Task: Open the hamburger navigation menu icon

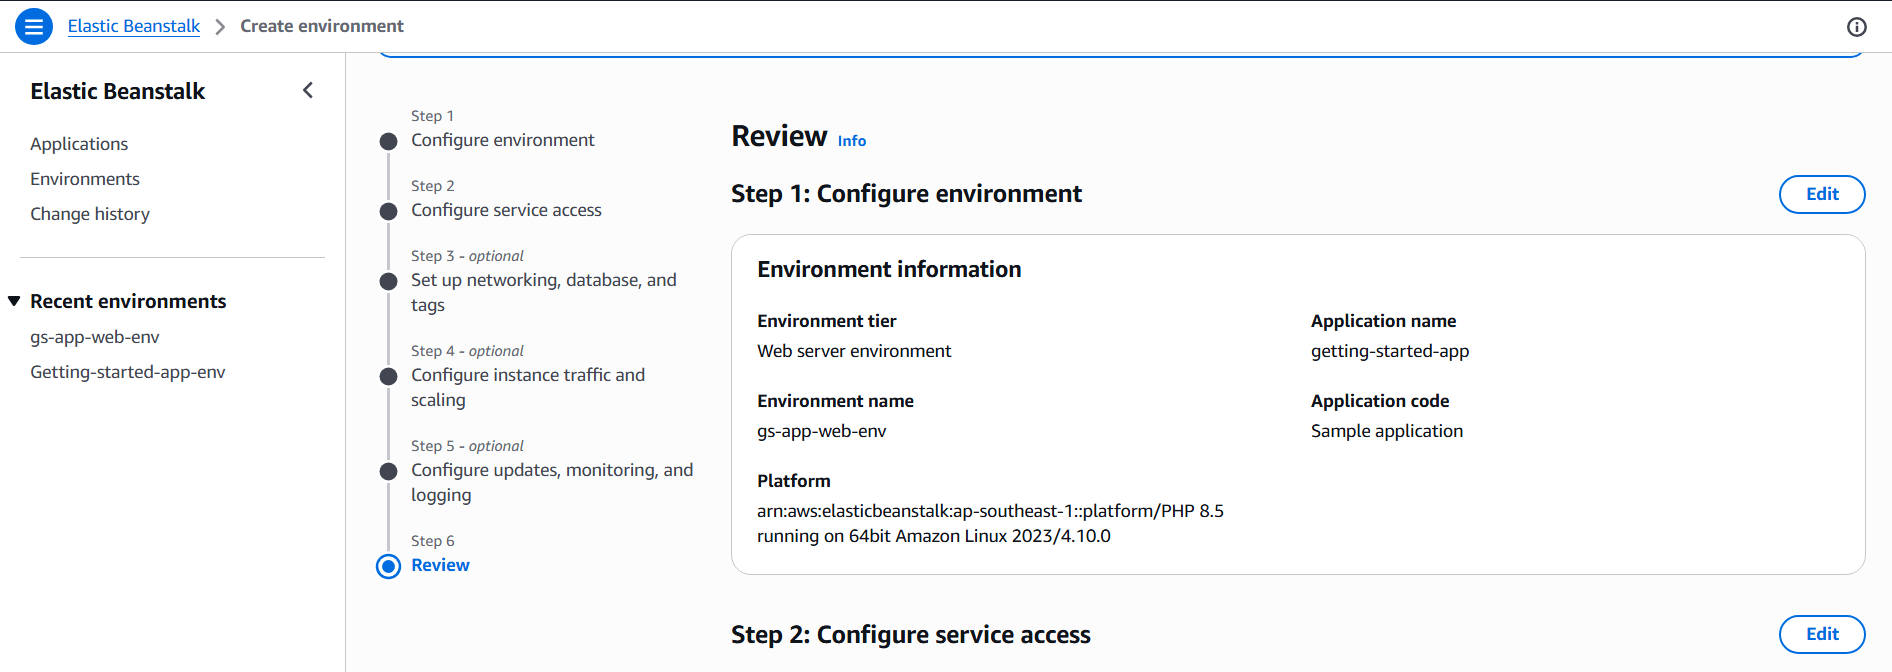Action: point(33,27)
